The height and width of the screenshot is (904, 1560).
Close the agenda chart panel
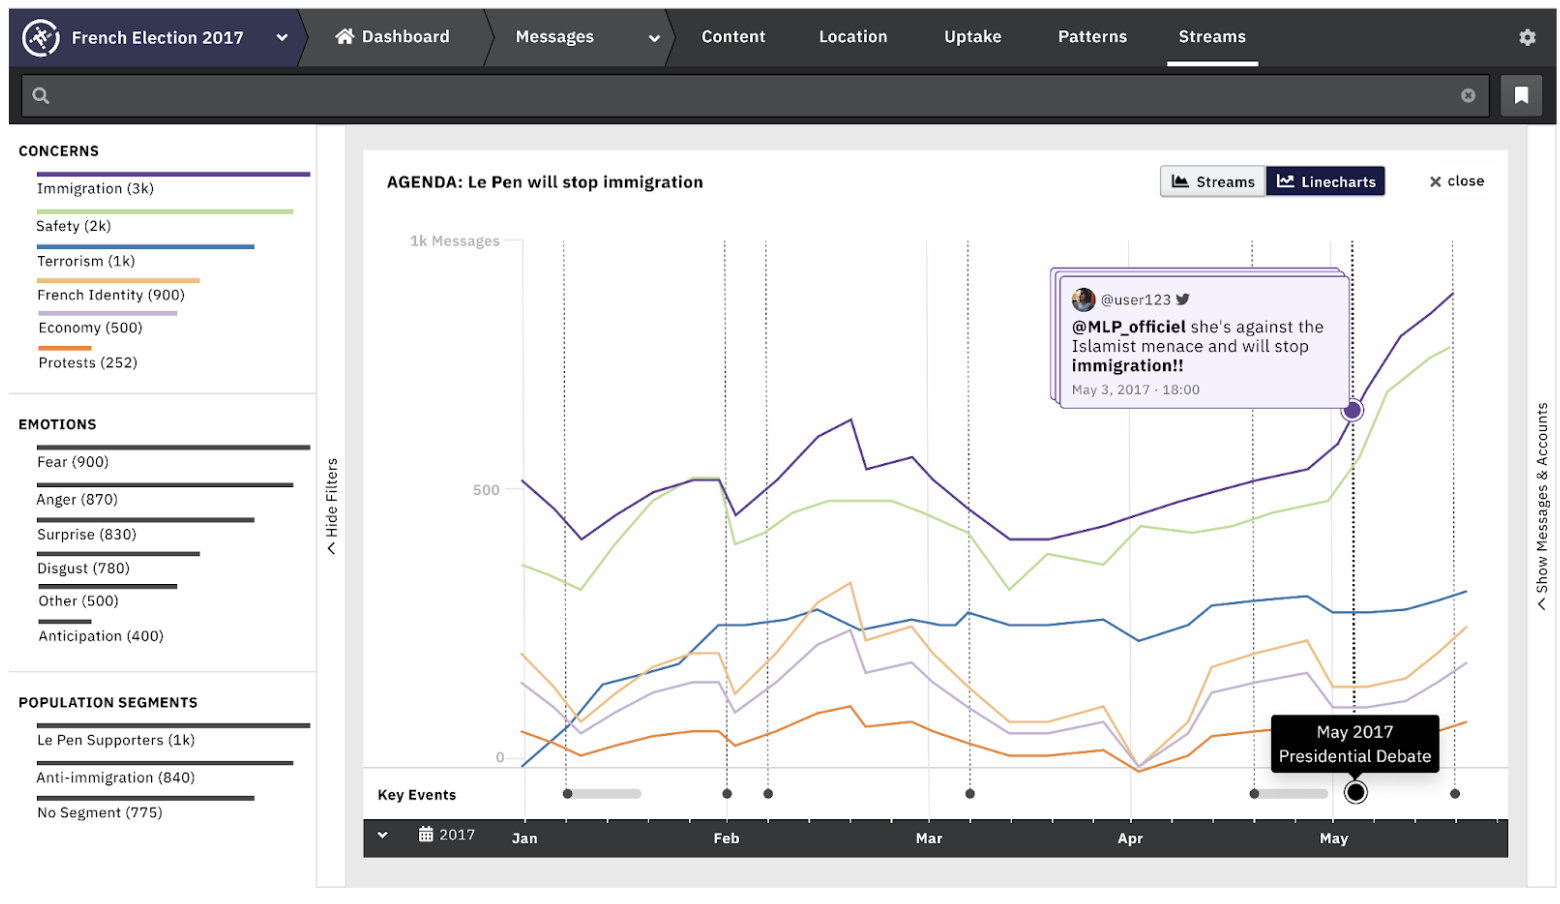pyautogui.click(x=1456, y=182)
